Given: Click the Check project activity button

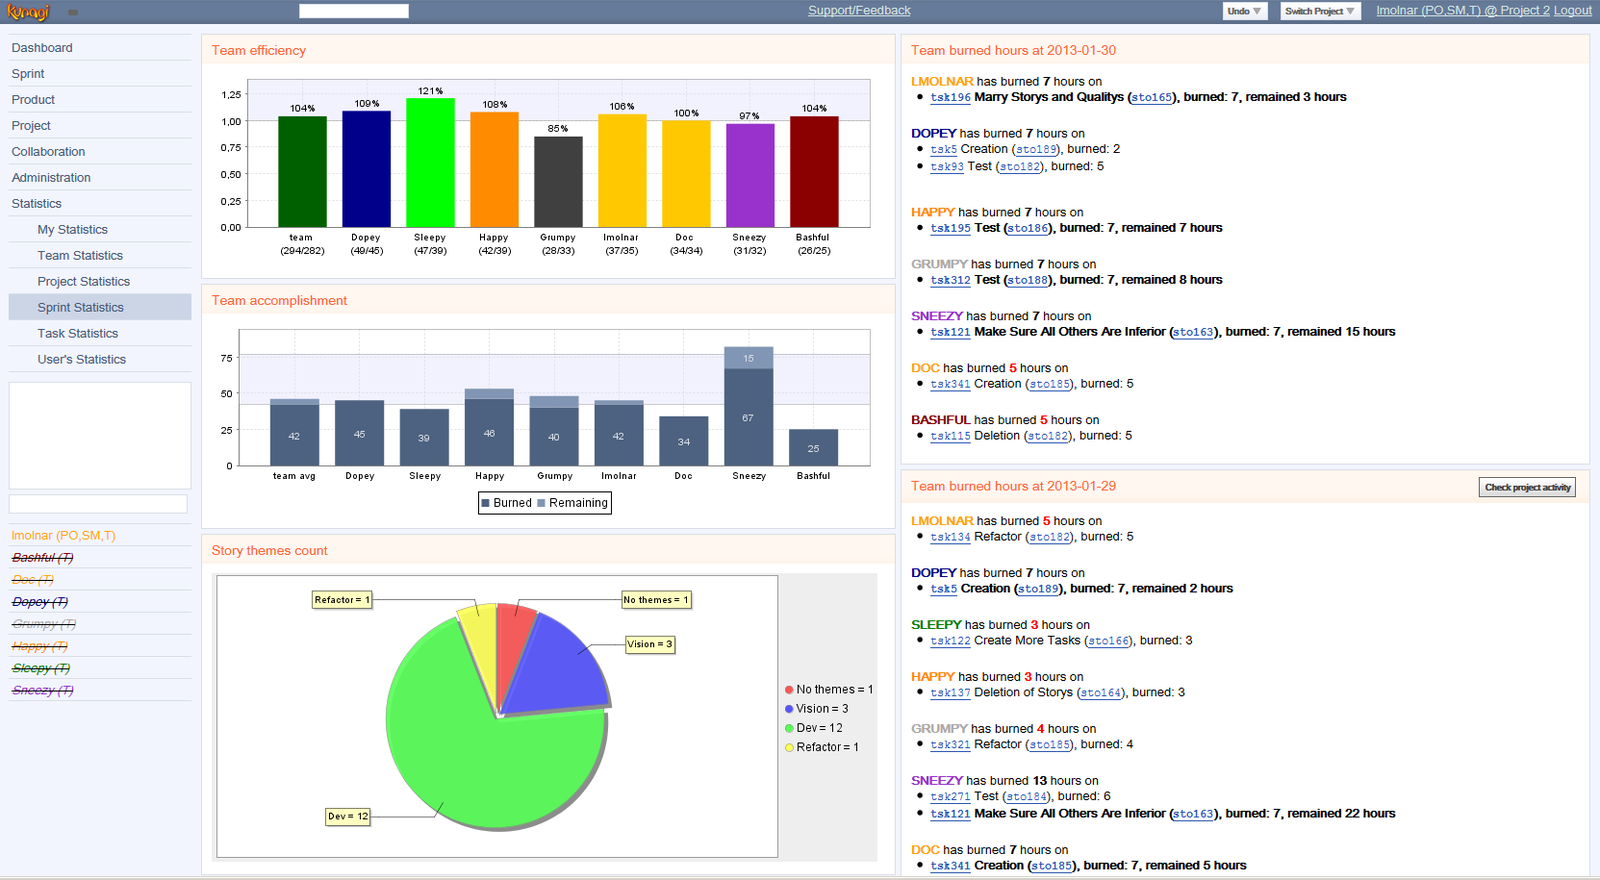Looking at the screenshot, I should pos(1527,487).
